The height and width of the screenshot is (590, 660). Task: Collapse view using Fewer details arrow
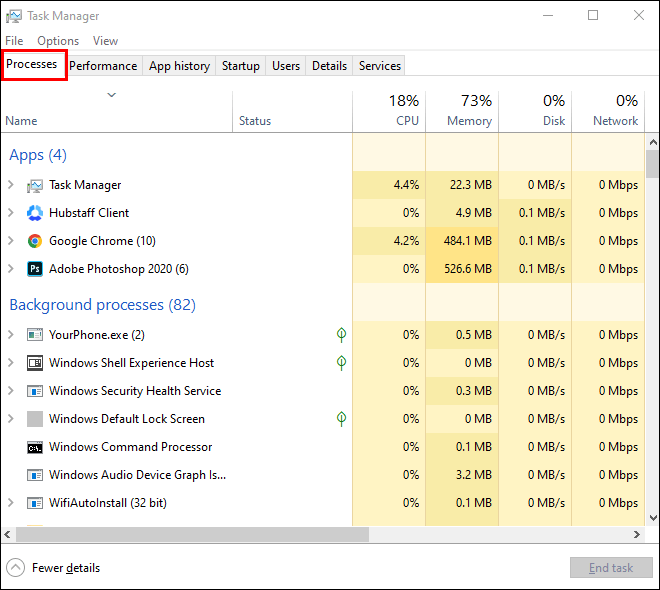tap(16, 568)
